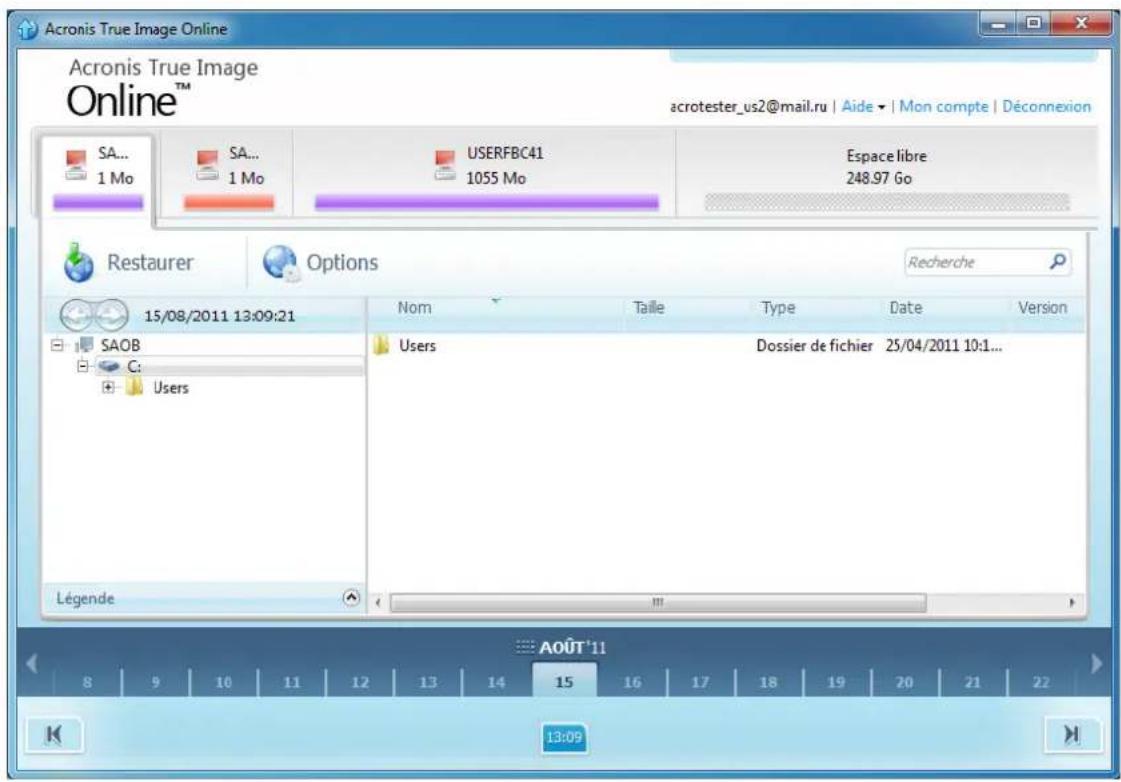The height and width of the screenshot is (782, 1121).
Task: Click the 15/08/2011 13:09:21 timestamp
Action: point(219,316)
